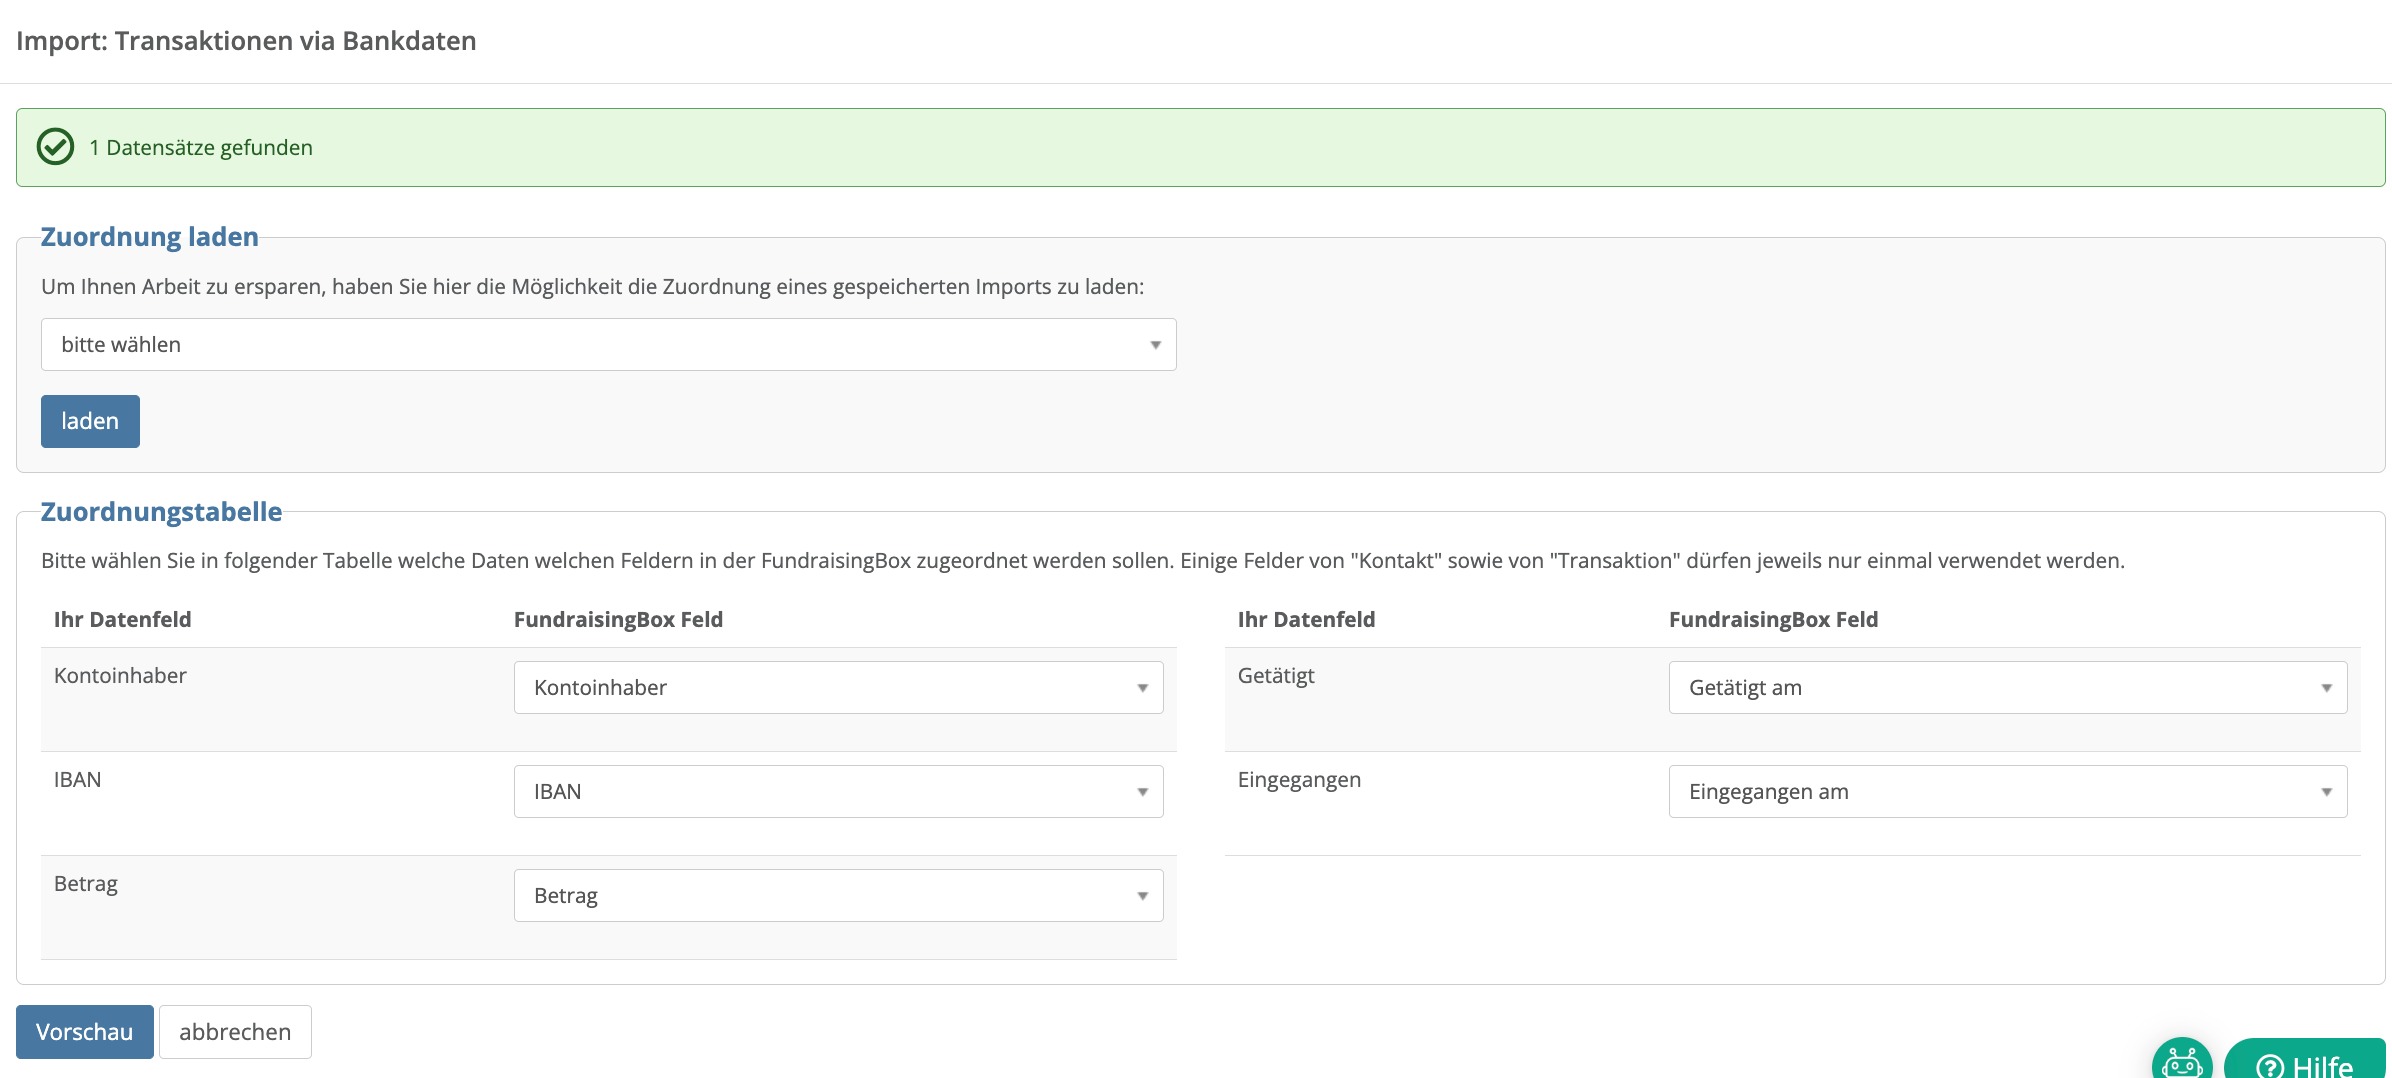Image resolution: width=2392 pixels, height=1078 pixels.
Task: Click the arrow on the 'Getätigt am' select
Action: coord(2326,688)
